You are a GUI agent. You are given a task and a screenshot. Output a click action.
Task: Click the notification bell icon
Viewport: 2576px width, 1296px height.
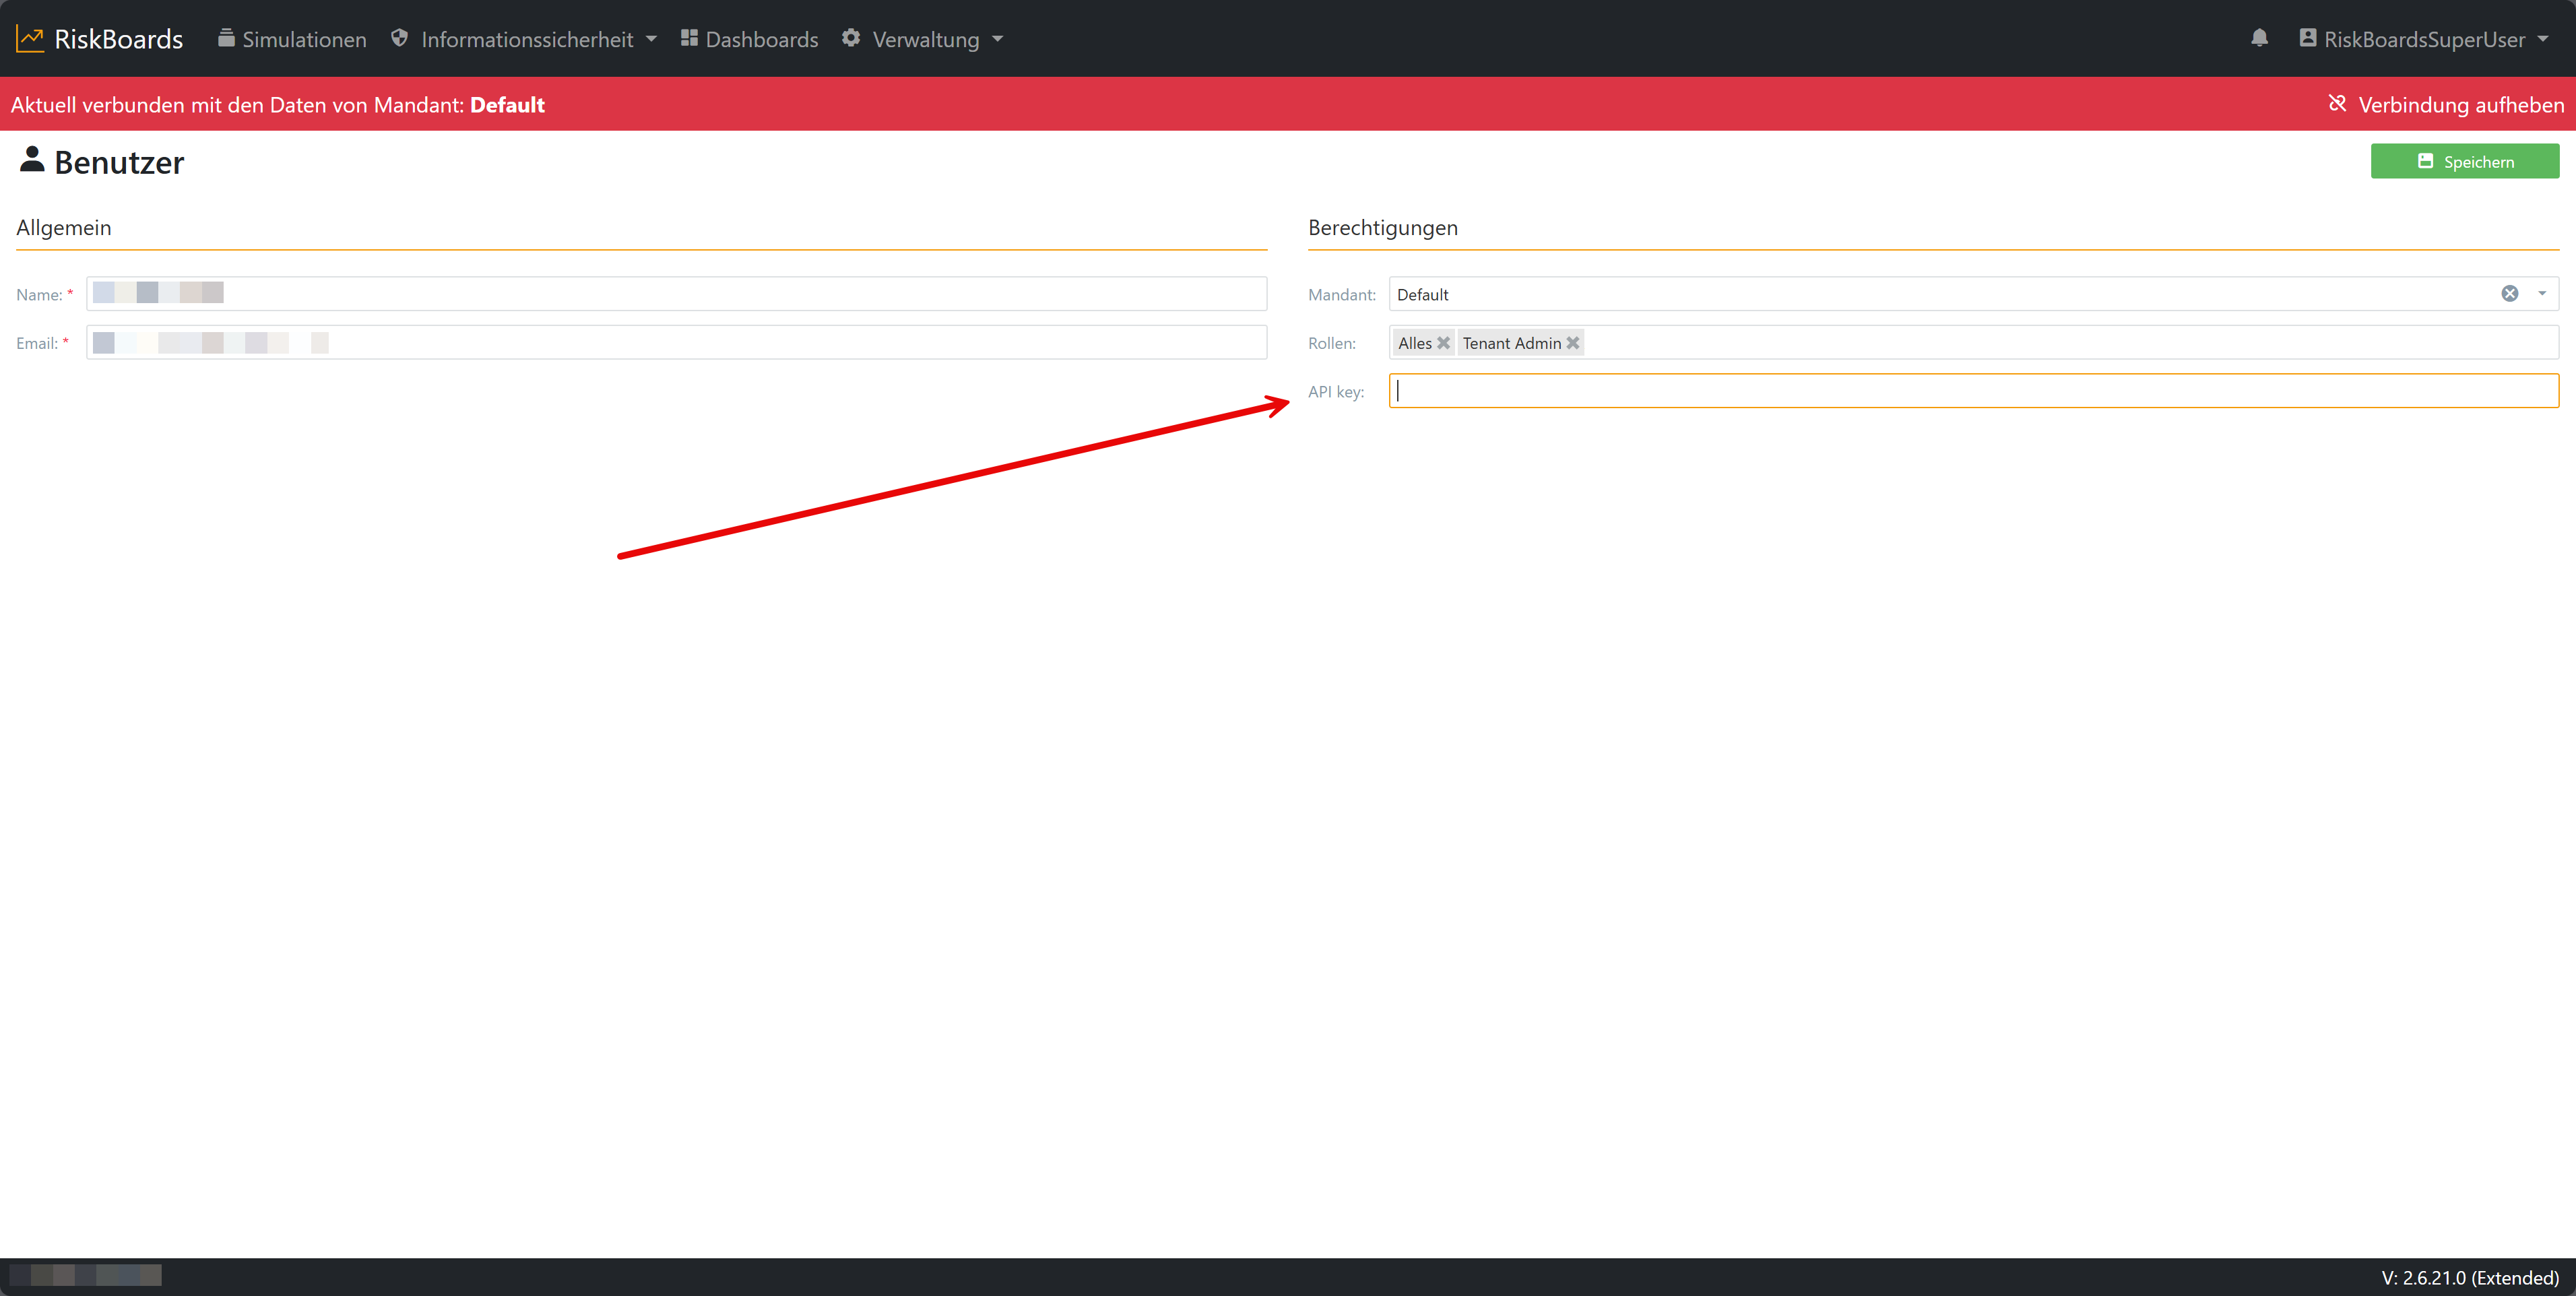point(2259,38)
